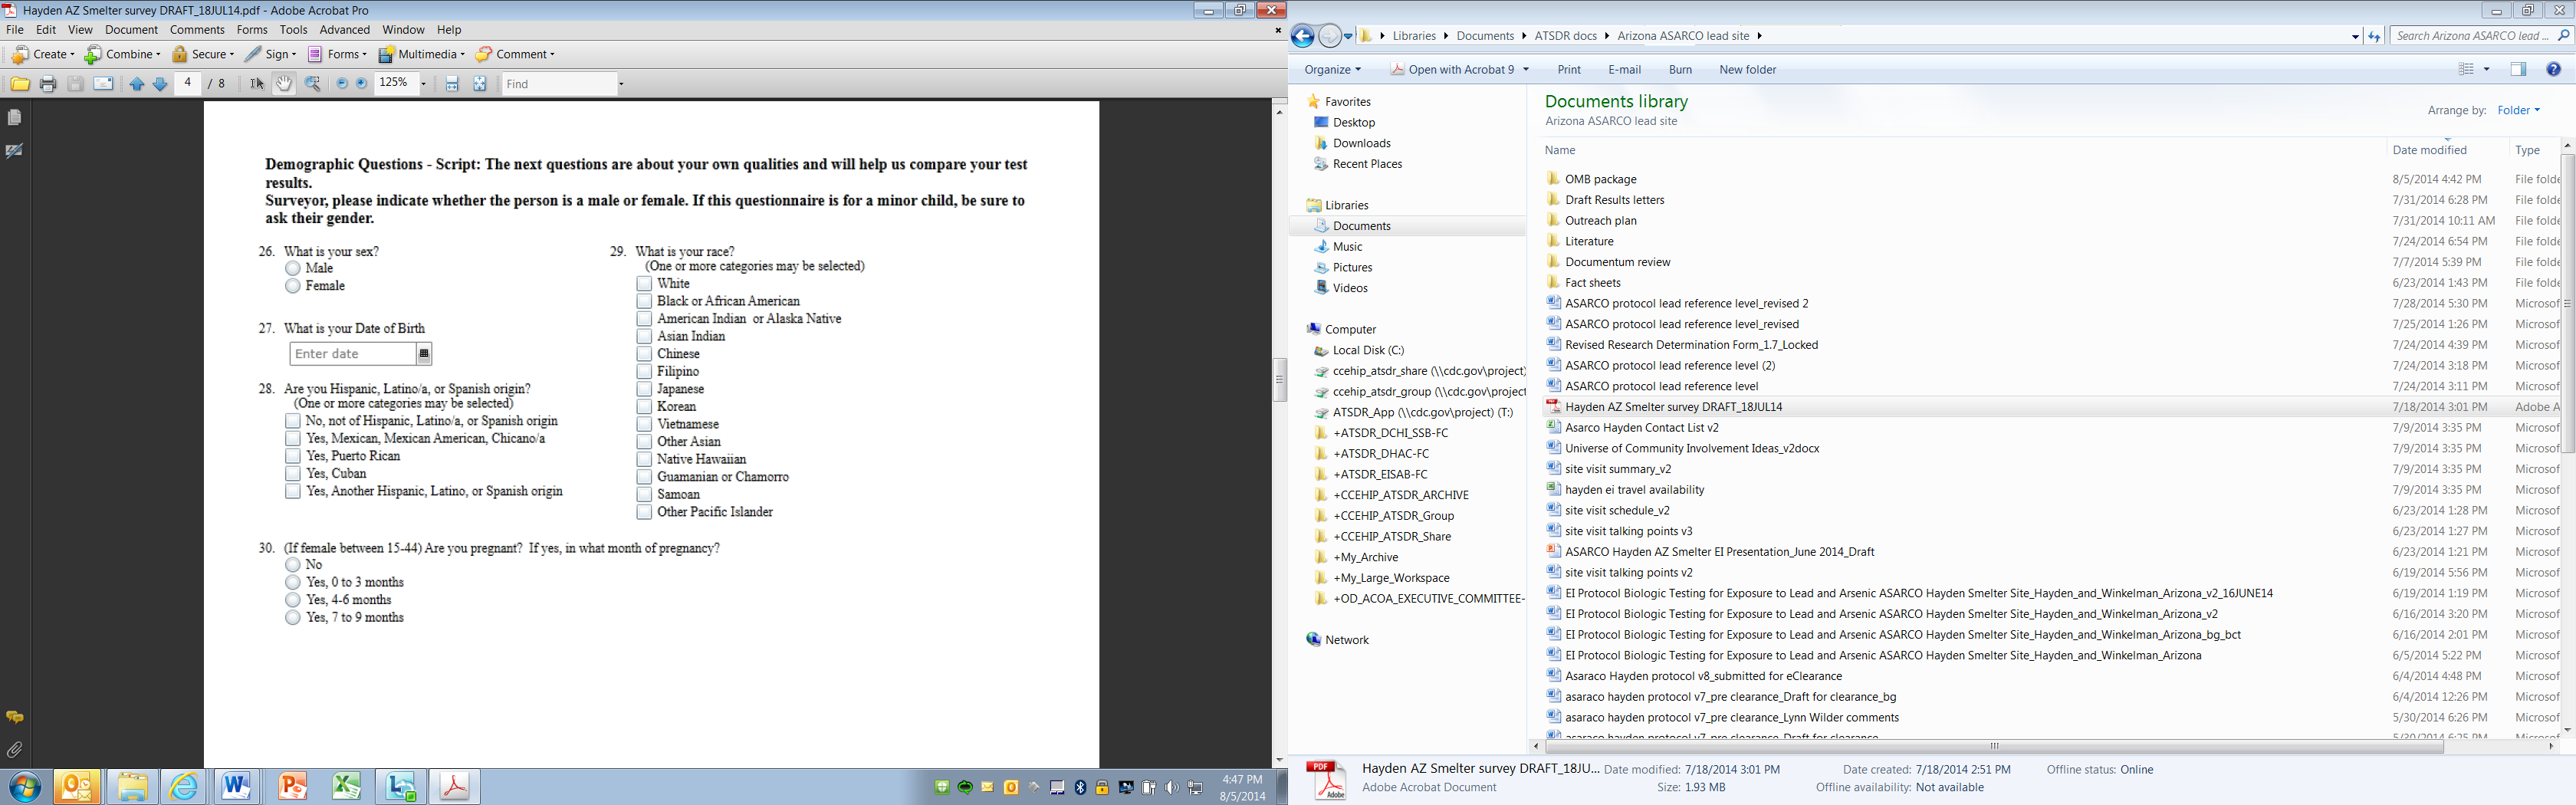This screenshot has width=2576, height=805.
Task: Open the Arrange by Folder dropdown
Action: tap(2518, 110)
